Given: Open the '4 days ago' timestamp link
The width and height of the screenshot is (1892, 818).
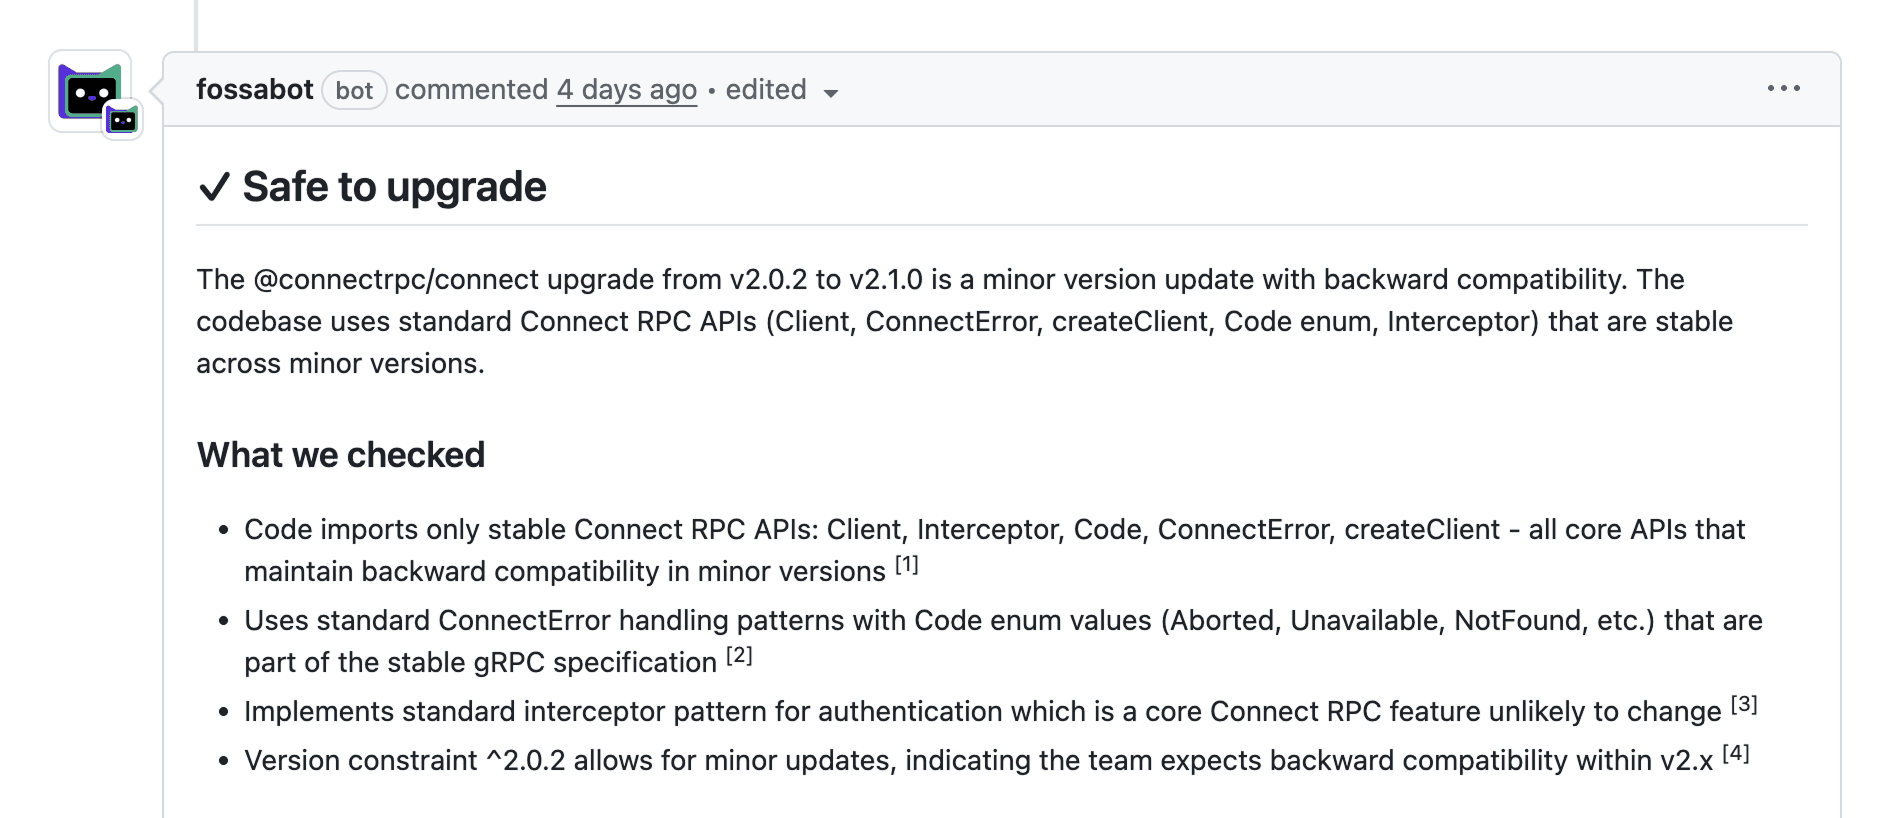Looking at the screenshot, I should [626, 90].
